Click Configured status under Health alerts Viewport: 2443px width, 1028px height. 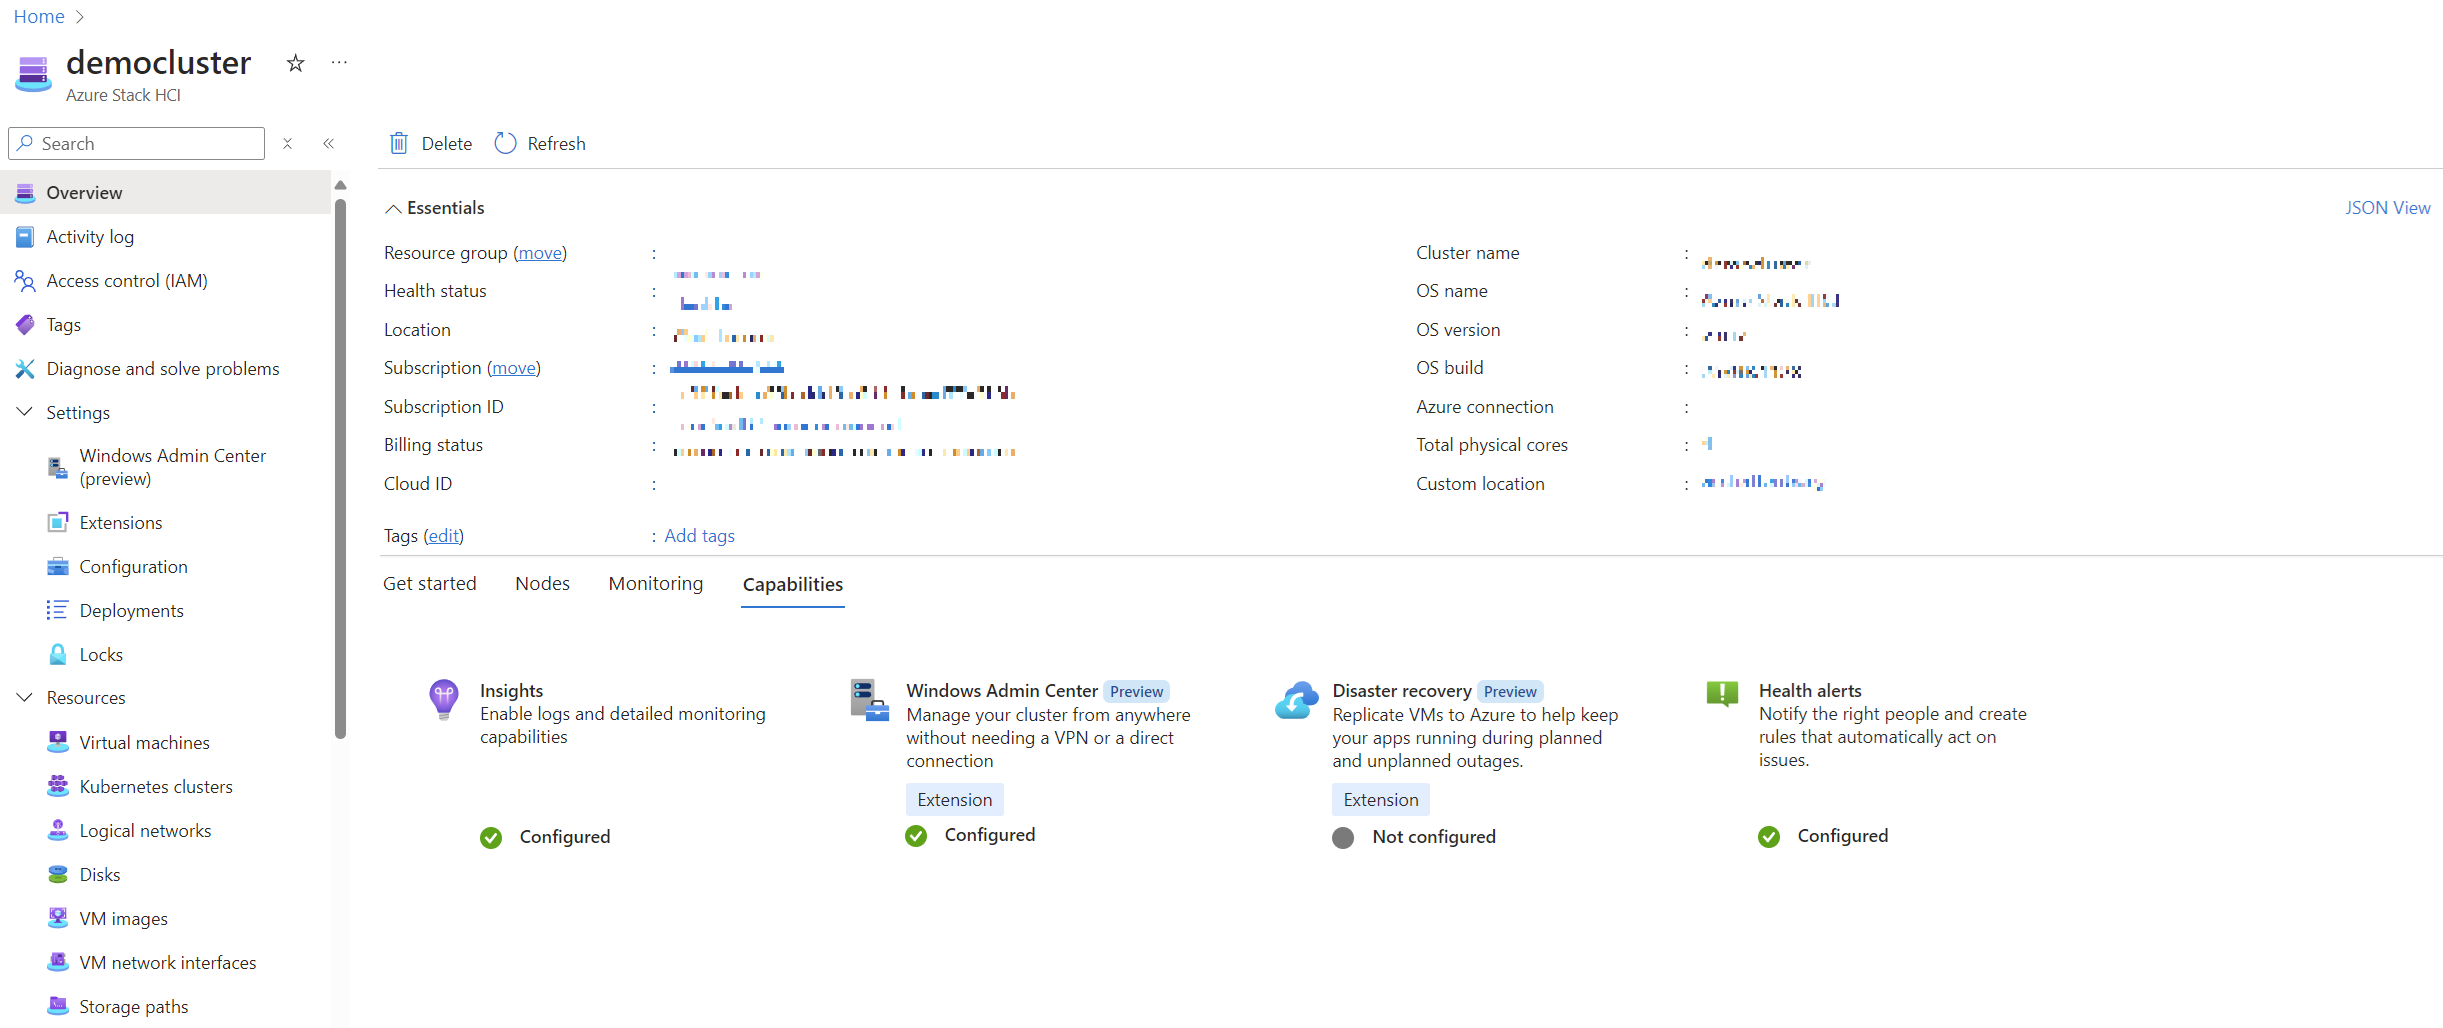click(1842, 836)
